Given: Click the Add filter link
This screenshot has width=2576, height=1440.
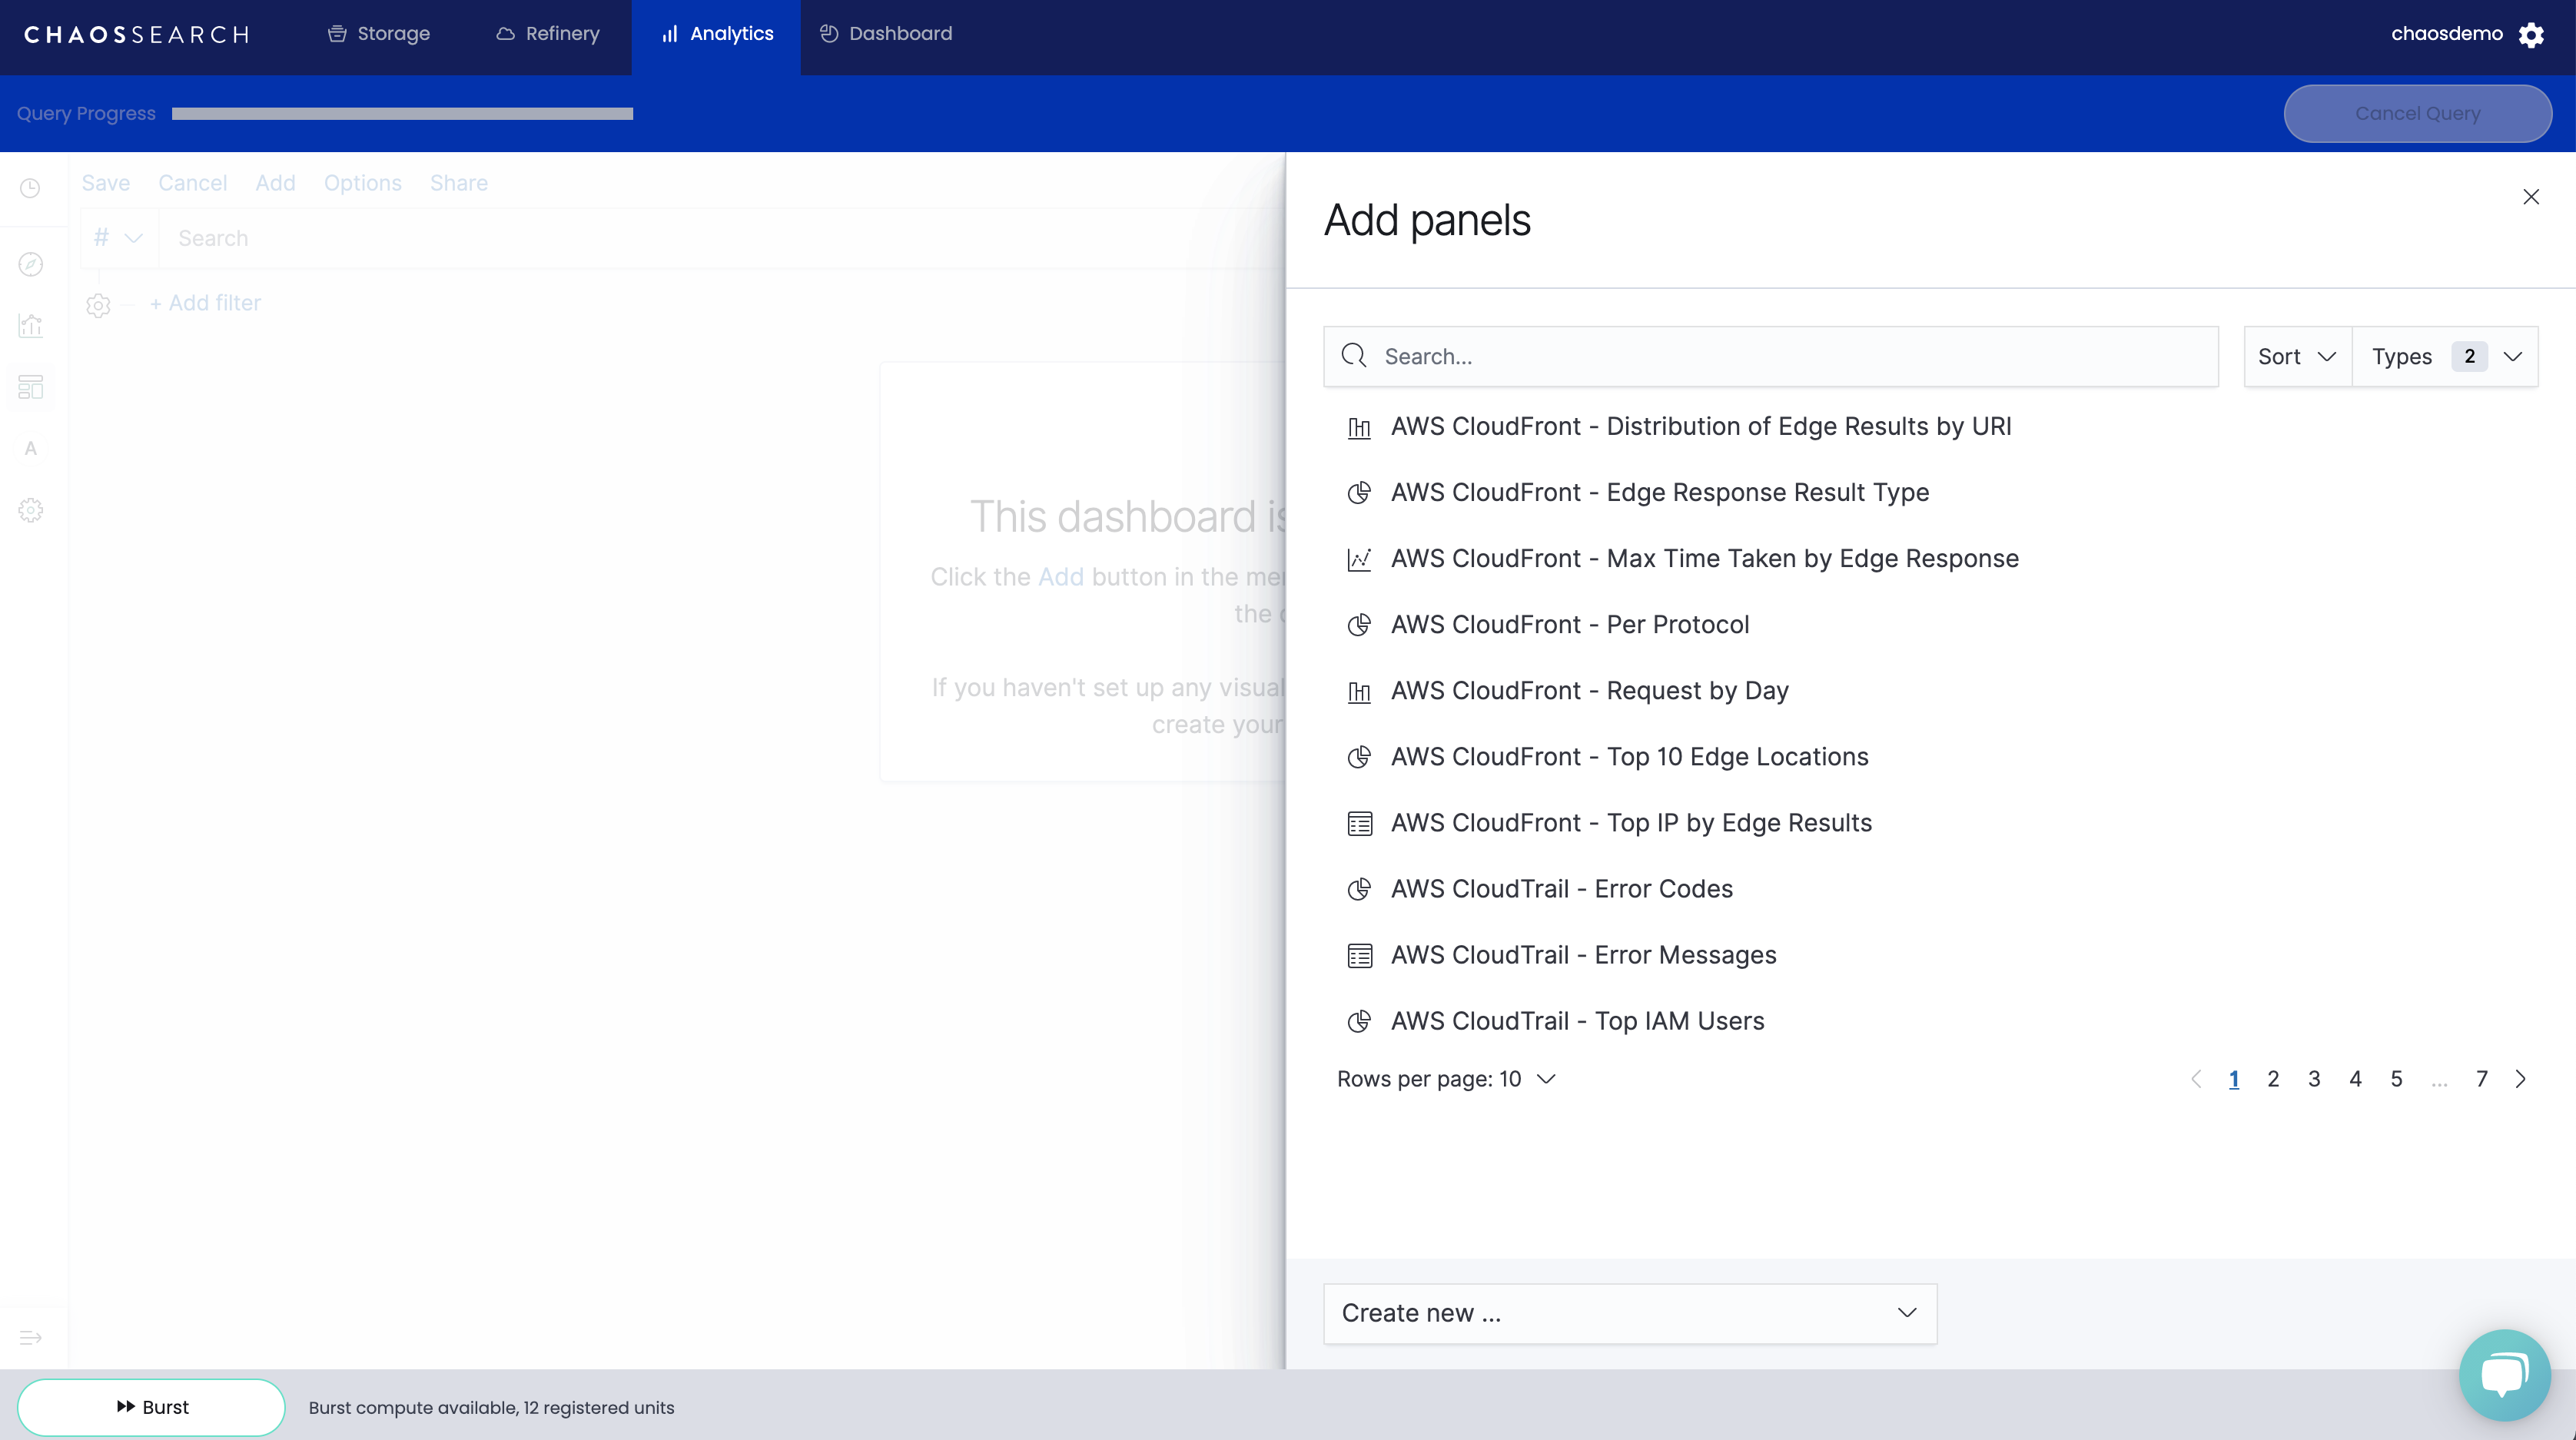Looking at the screenshot, I should [x=205, y=303].
